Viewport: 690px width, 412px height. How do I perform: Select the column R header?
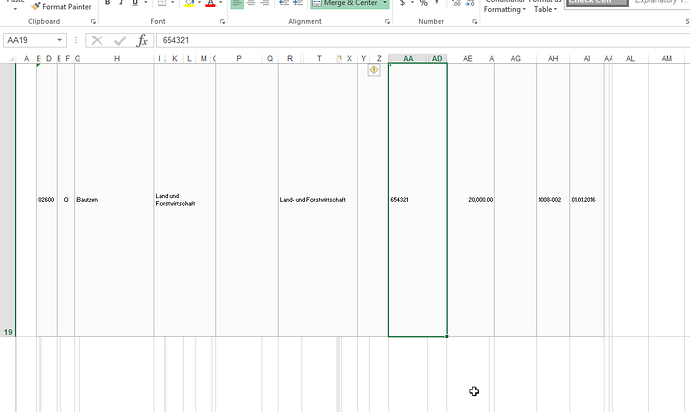[x=290, y=58]
